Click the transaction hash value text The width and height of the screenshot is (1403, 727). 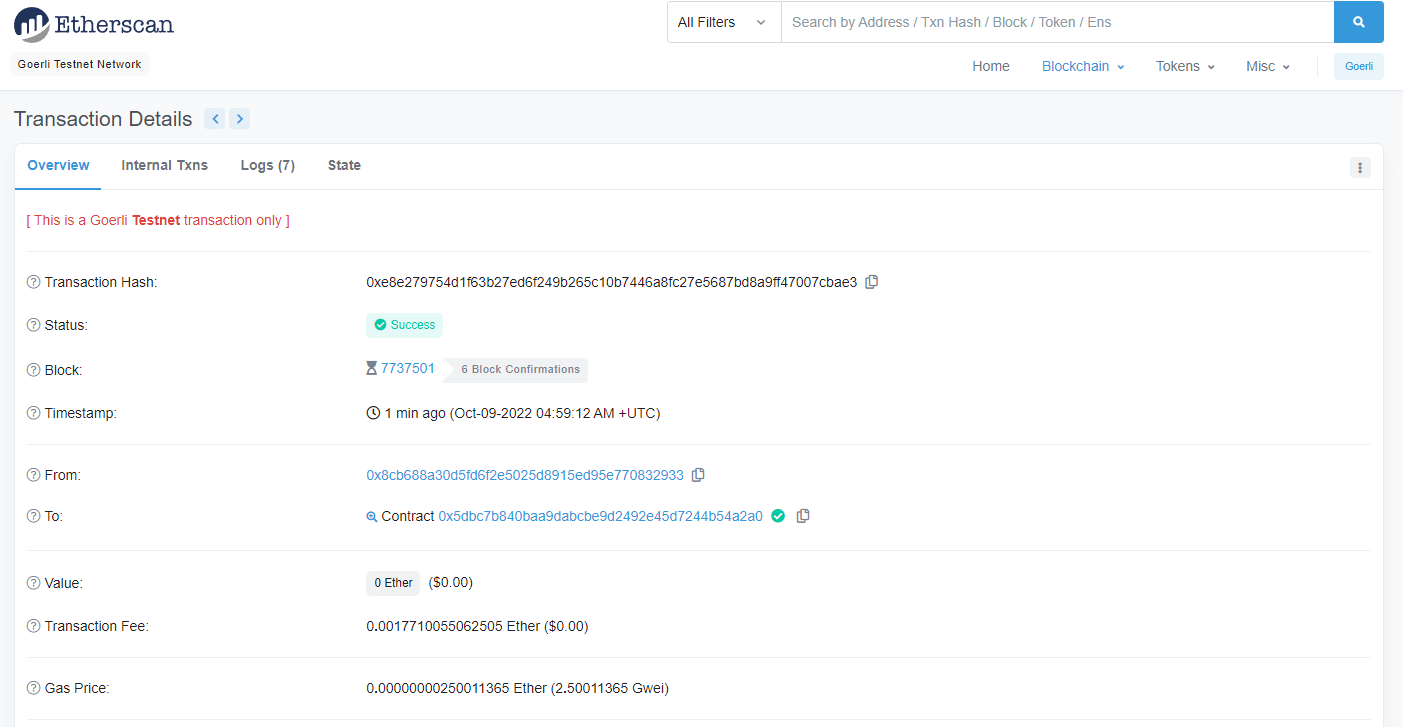[x=612, y=282]
